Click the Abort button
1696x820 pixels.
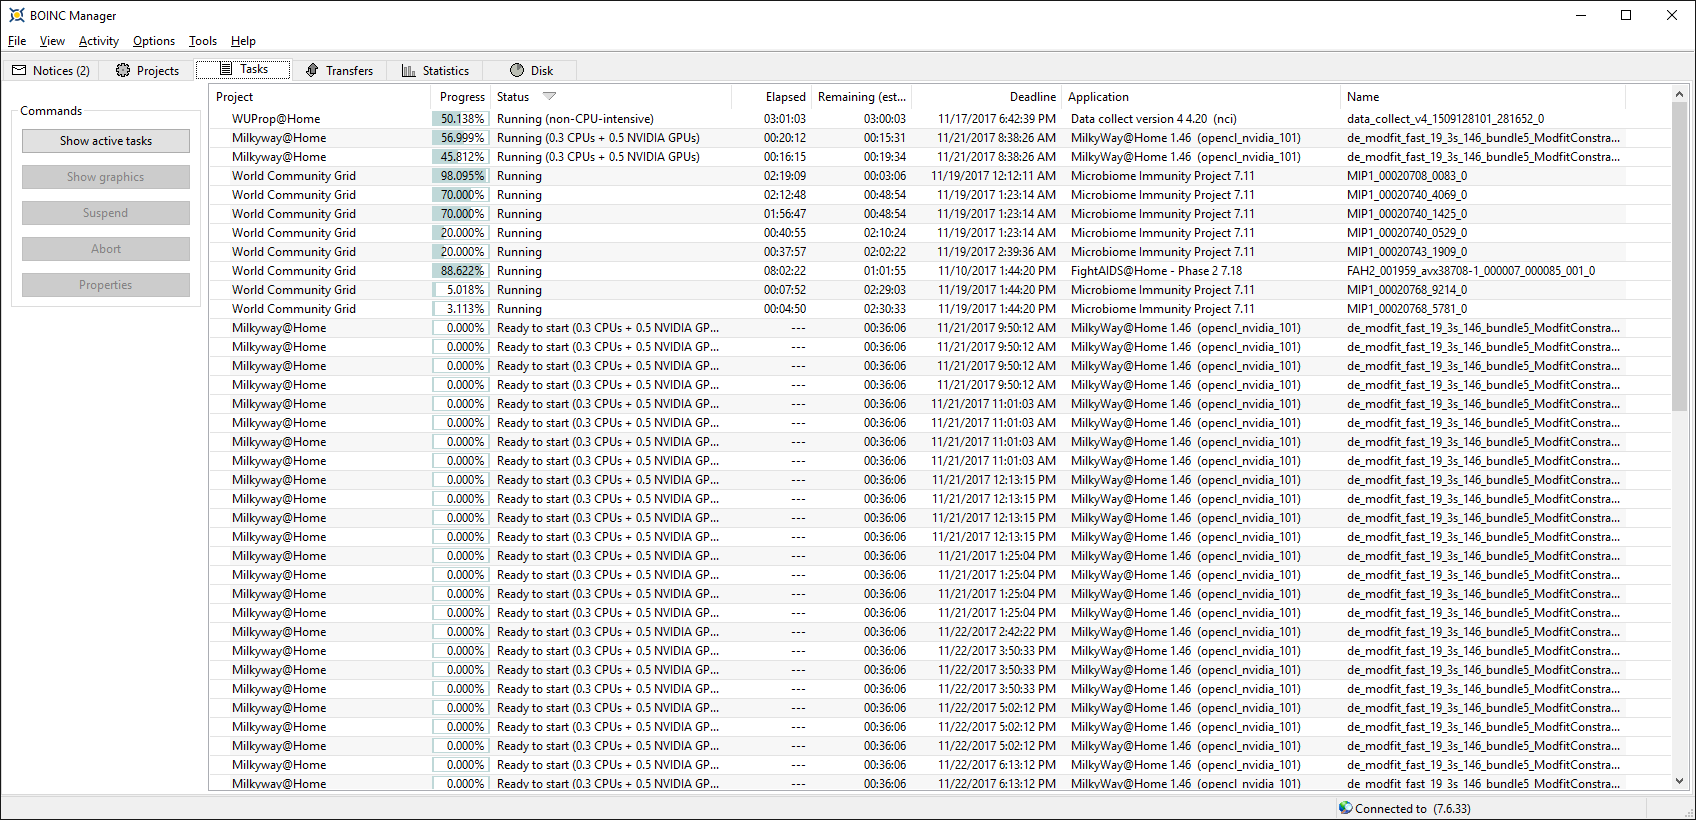click(106, 249)
